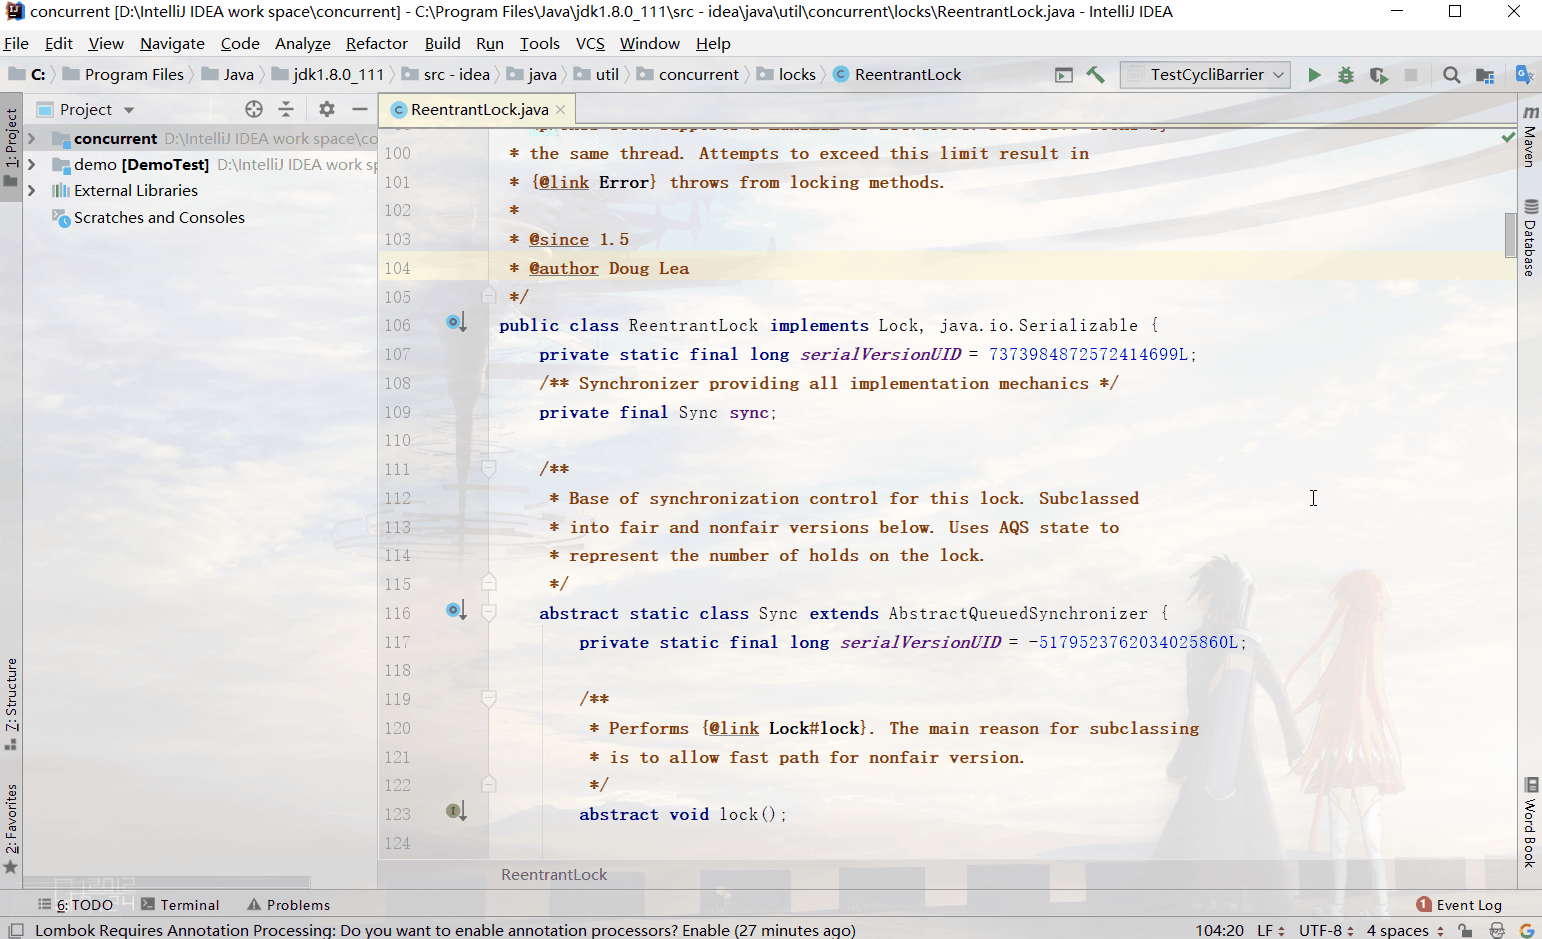Click implemented-method gutter icon on line 123
1542x939 pixels.
[456, 812]
